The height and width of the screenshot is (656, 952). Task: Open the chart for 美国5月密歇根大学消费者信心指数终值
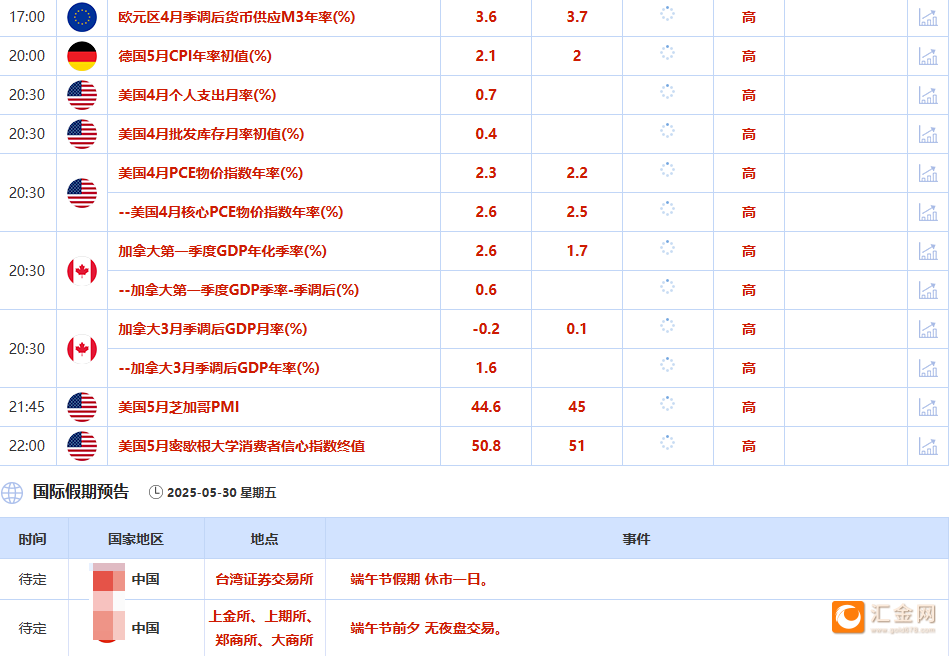(x=929, y=446)
